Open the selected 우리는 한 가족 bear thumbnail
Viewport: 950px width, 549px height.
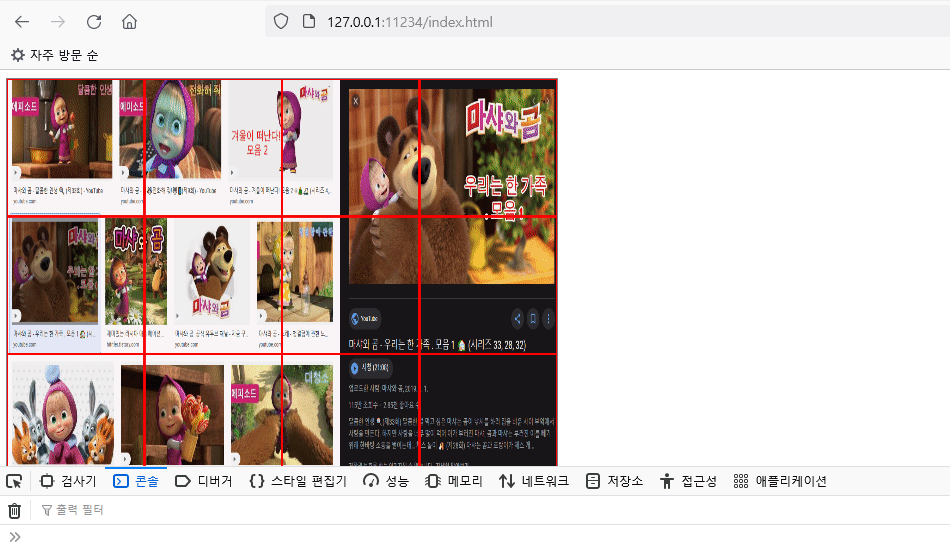tap(55, 271)
